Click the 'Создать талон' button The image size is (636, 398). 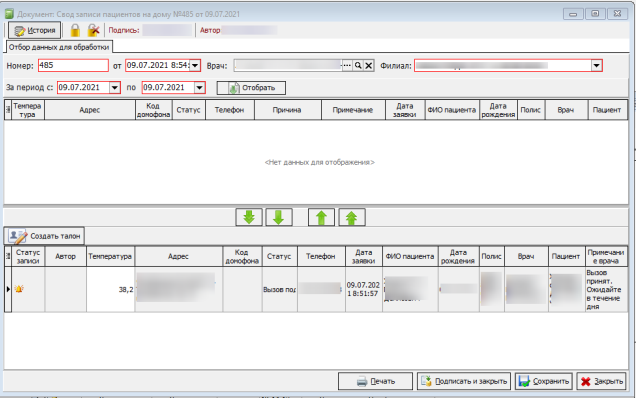tap(45, 236)
